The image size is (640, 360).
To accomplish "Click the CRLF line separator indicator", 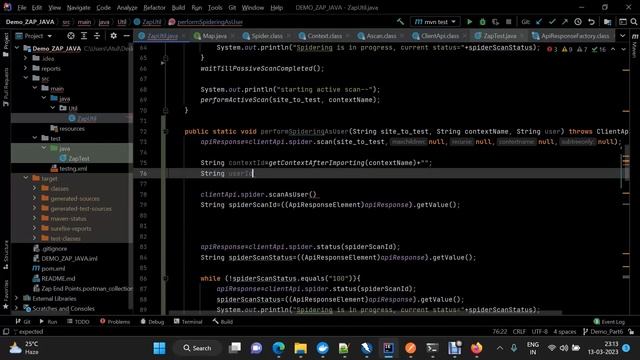I will 519,331.
